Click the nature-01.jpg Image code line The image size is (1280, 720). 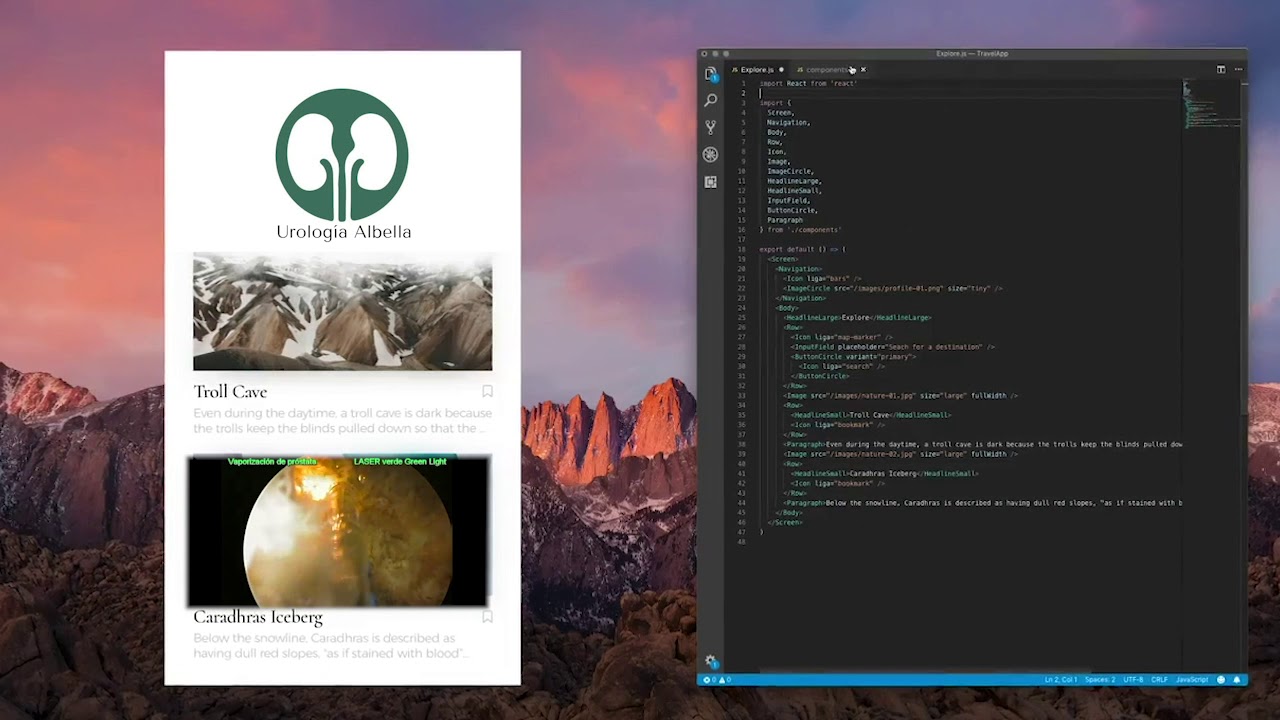900,396
